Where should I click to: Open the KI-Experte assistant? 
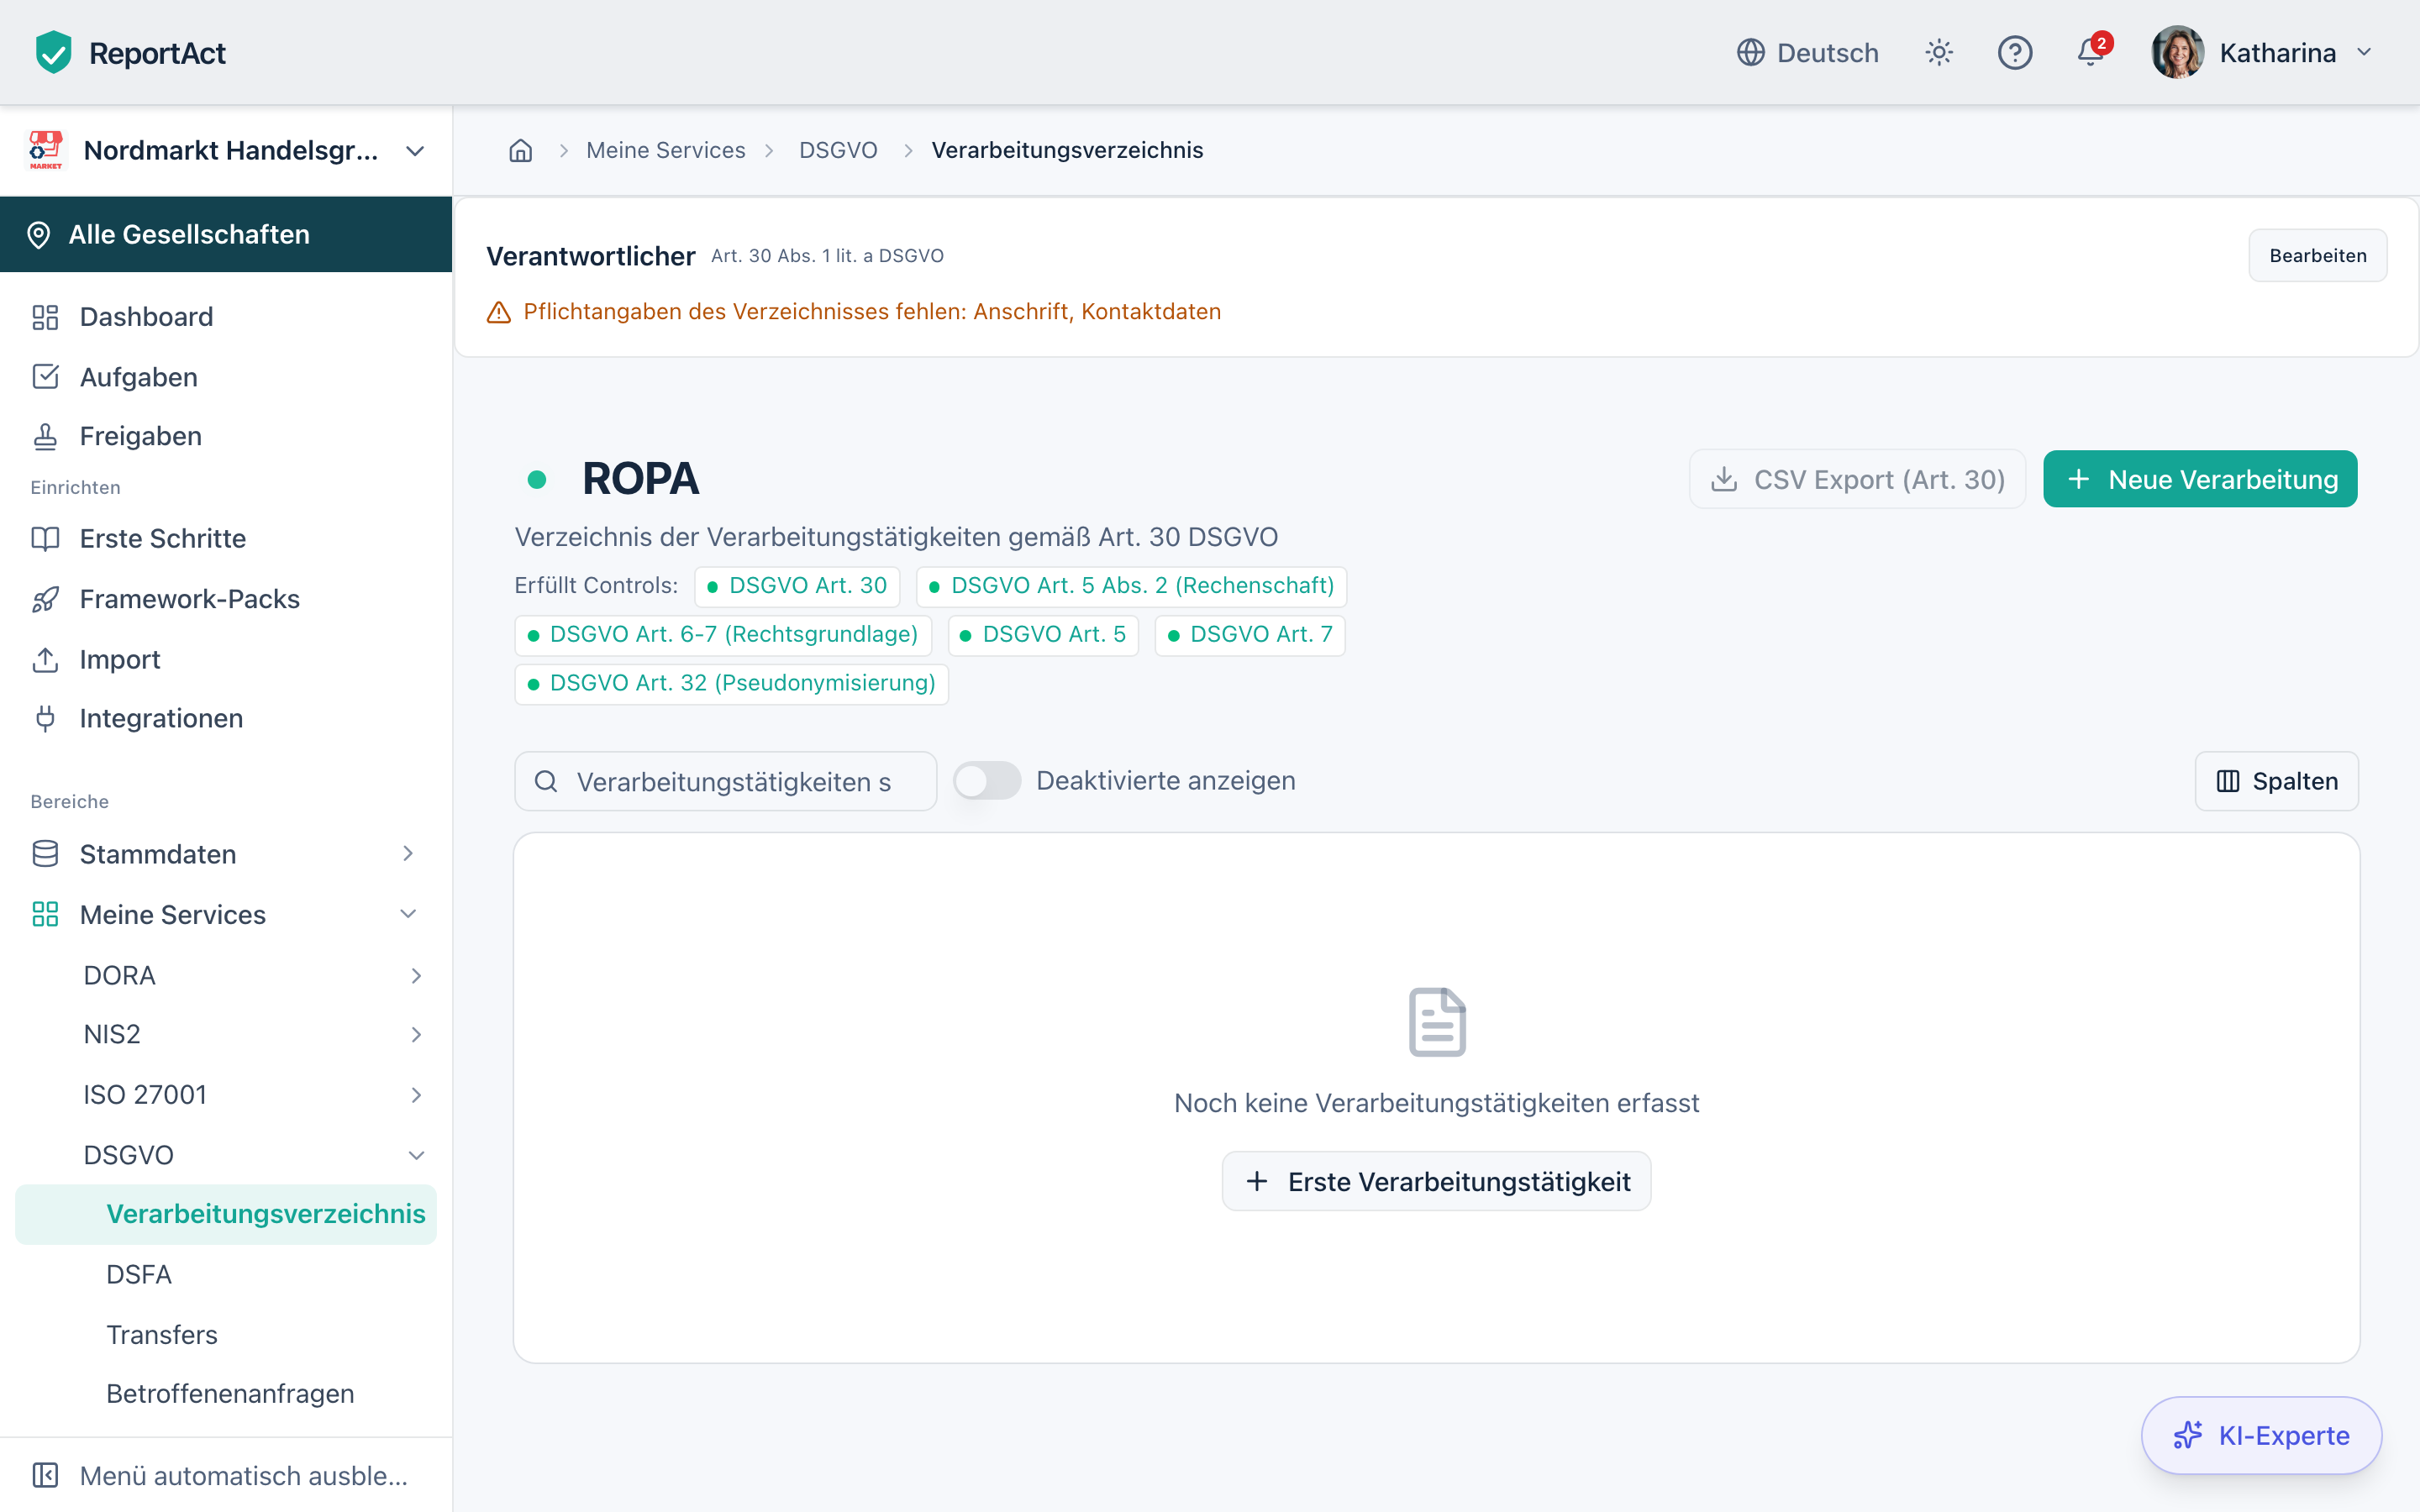[x=2261, y=1435]
